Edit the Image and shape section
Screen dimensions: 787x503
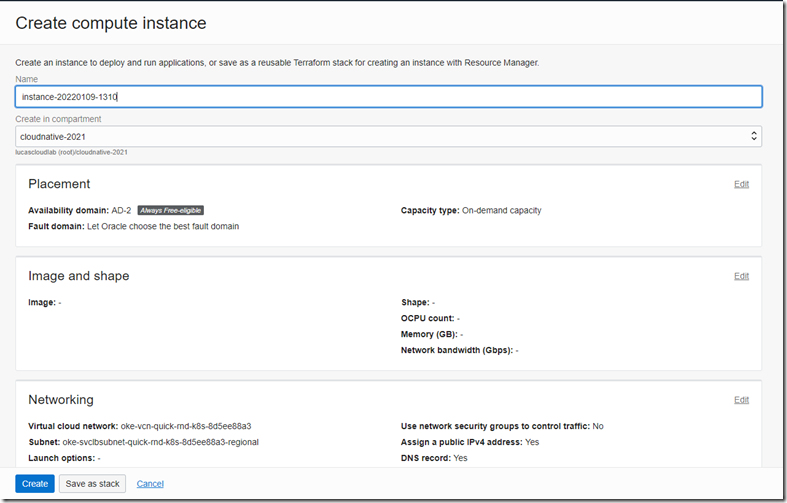740,276
